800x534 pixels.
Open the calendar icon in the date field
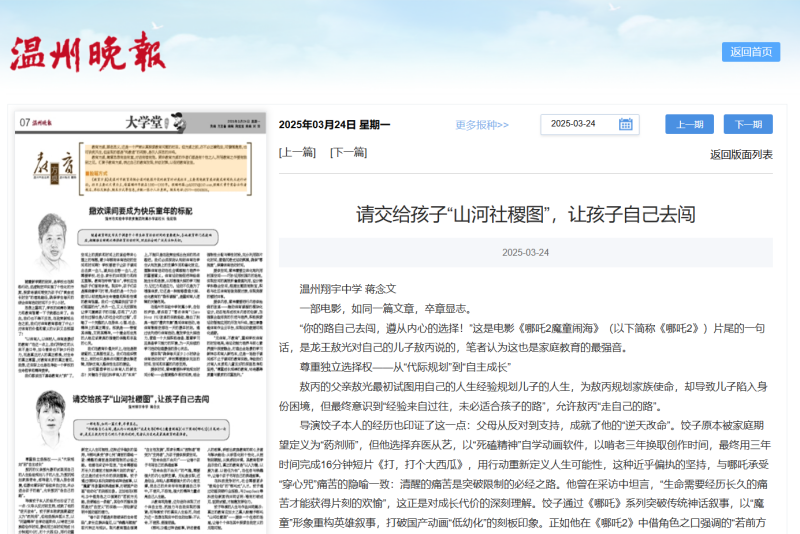tap(625, 124)
